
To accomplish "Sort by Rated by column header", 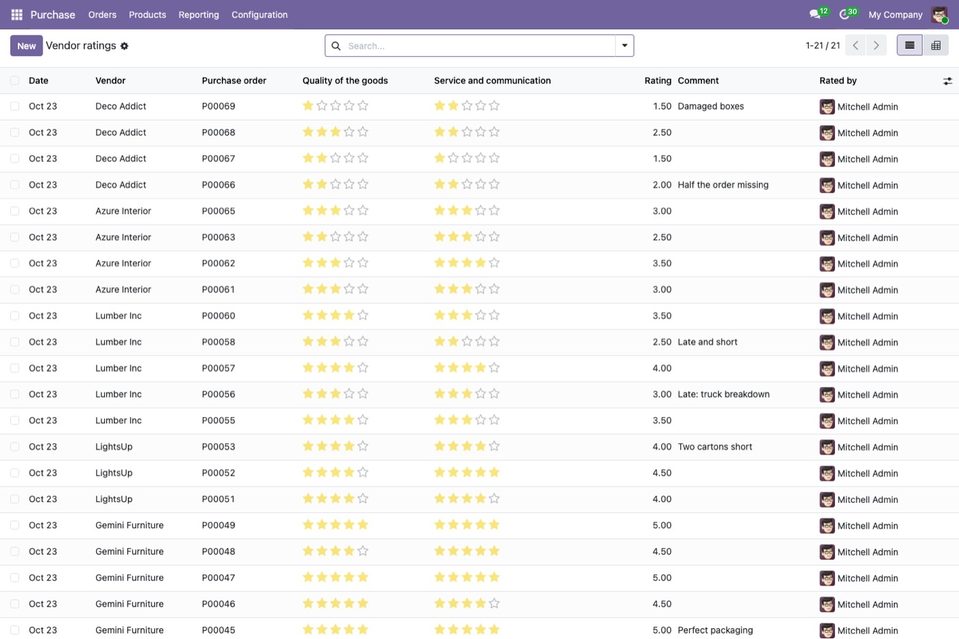I will tap(838, 81).
